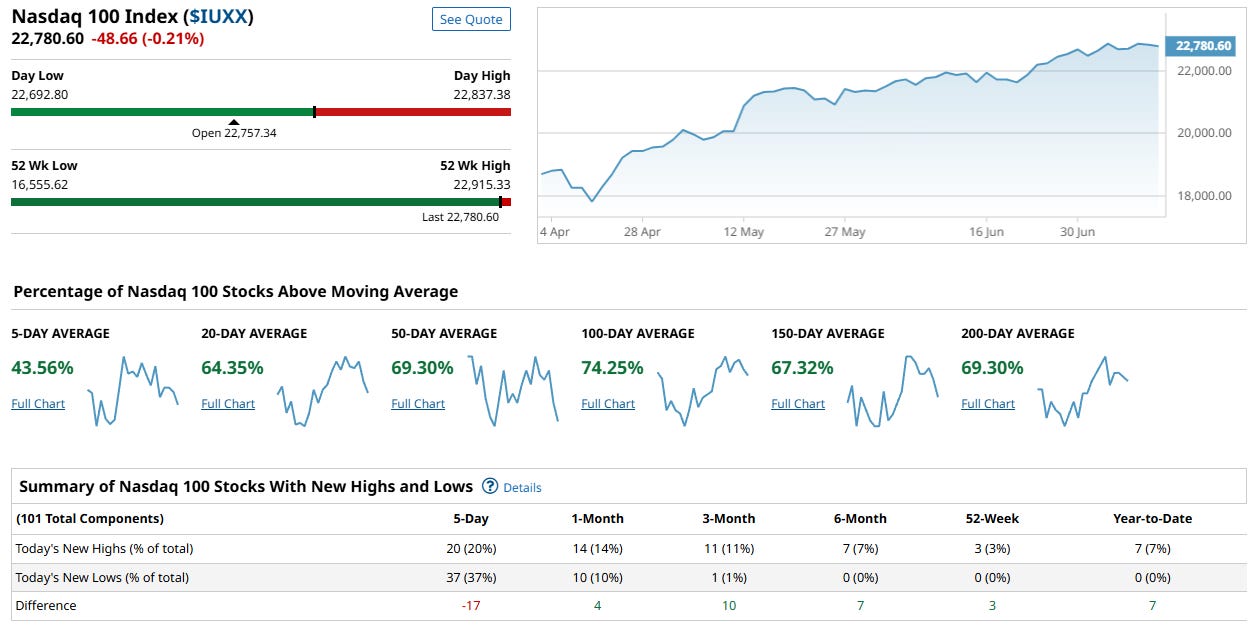Click the day range low-high bar
Viewport: 1260px width, 632px height.
(261, 112)
